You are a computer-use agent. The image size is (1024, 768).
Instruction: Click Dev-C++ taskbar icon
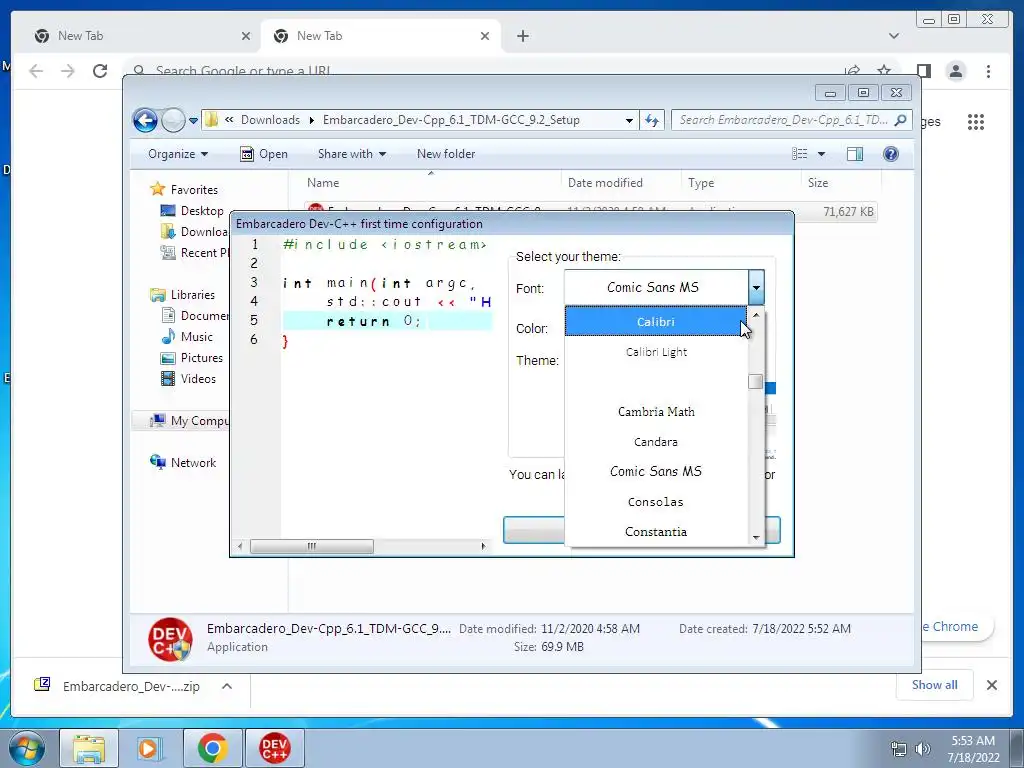[274, 748]
